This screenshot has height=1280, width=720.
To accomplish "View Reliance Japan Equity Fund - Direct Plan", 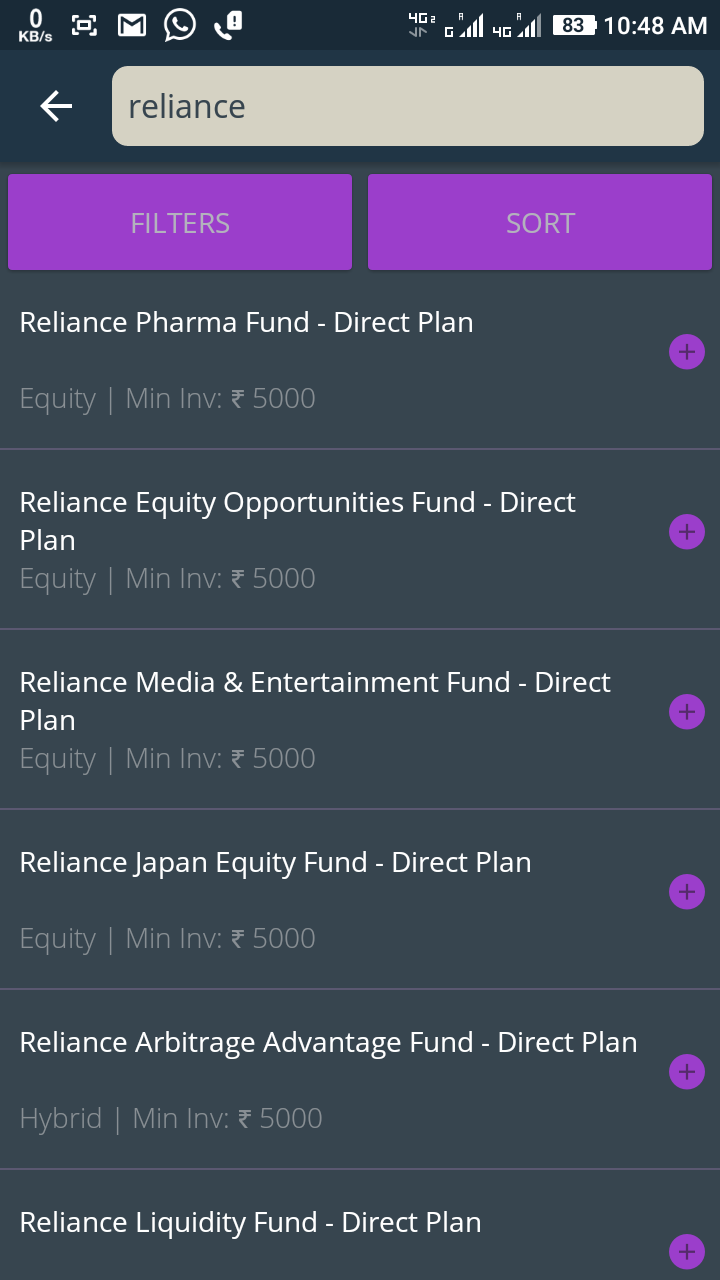I will click(x=275, y=863).
